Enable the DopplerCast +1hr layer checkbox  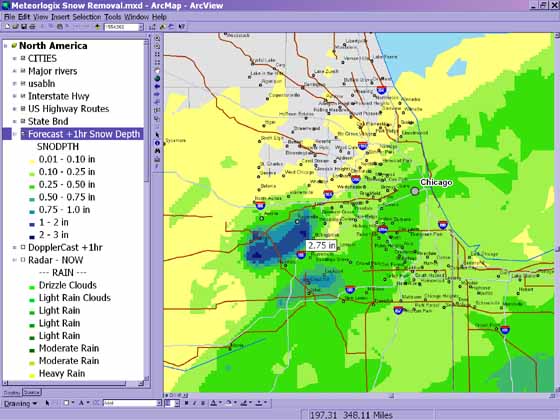point(23,247)
